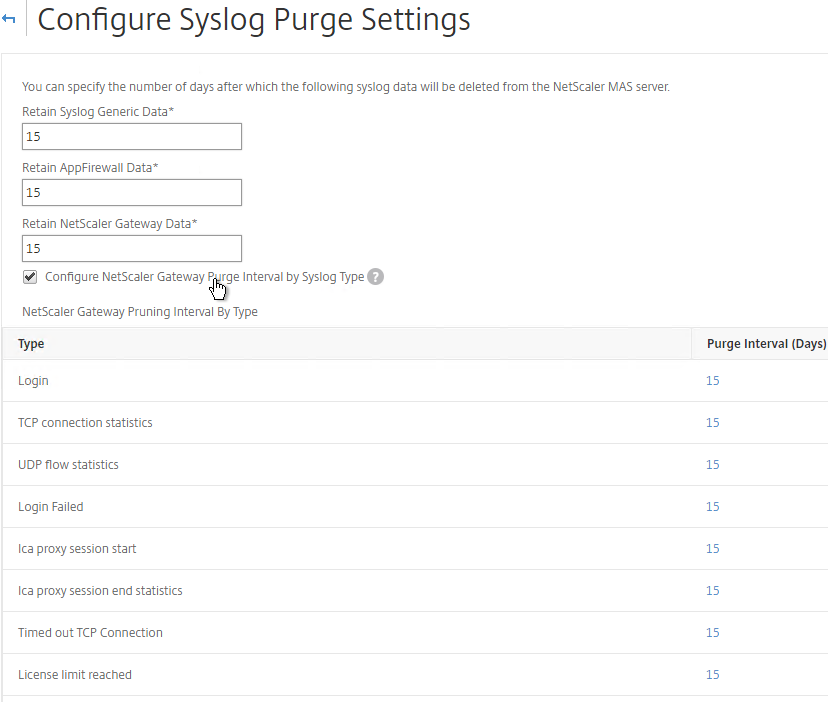Edit purge interval for License limit reached
The height and width of the screenshot is (702, 828).
click(x=712, y=675)
